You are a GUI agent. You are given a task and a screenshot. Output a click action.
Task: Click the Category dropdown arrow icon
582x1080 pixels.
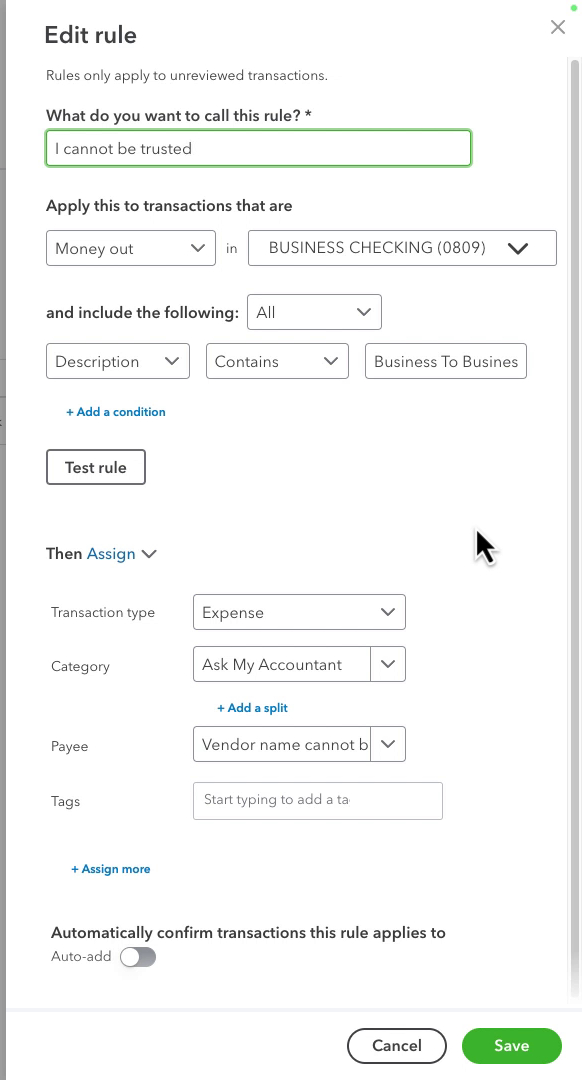pyautogui.click(x=388, y=664)
